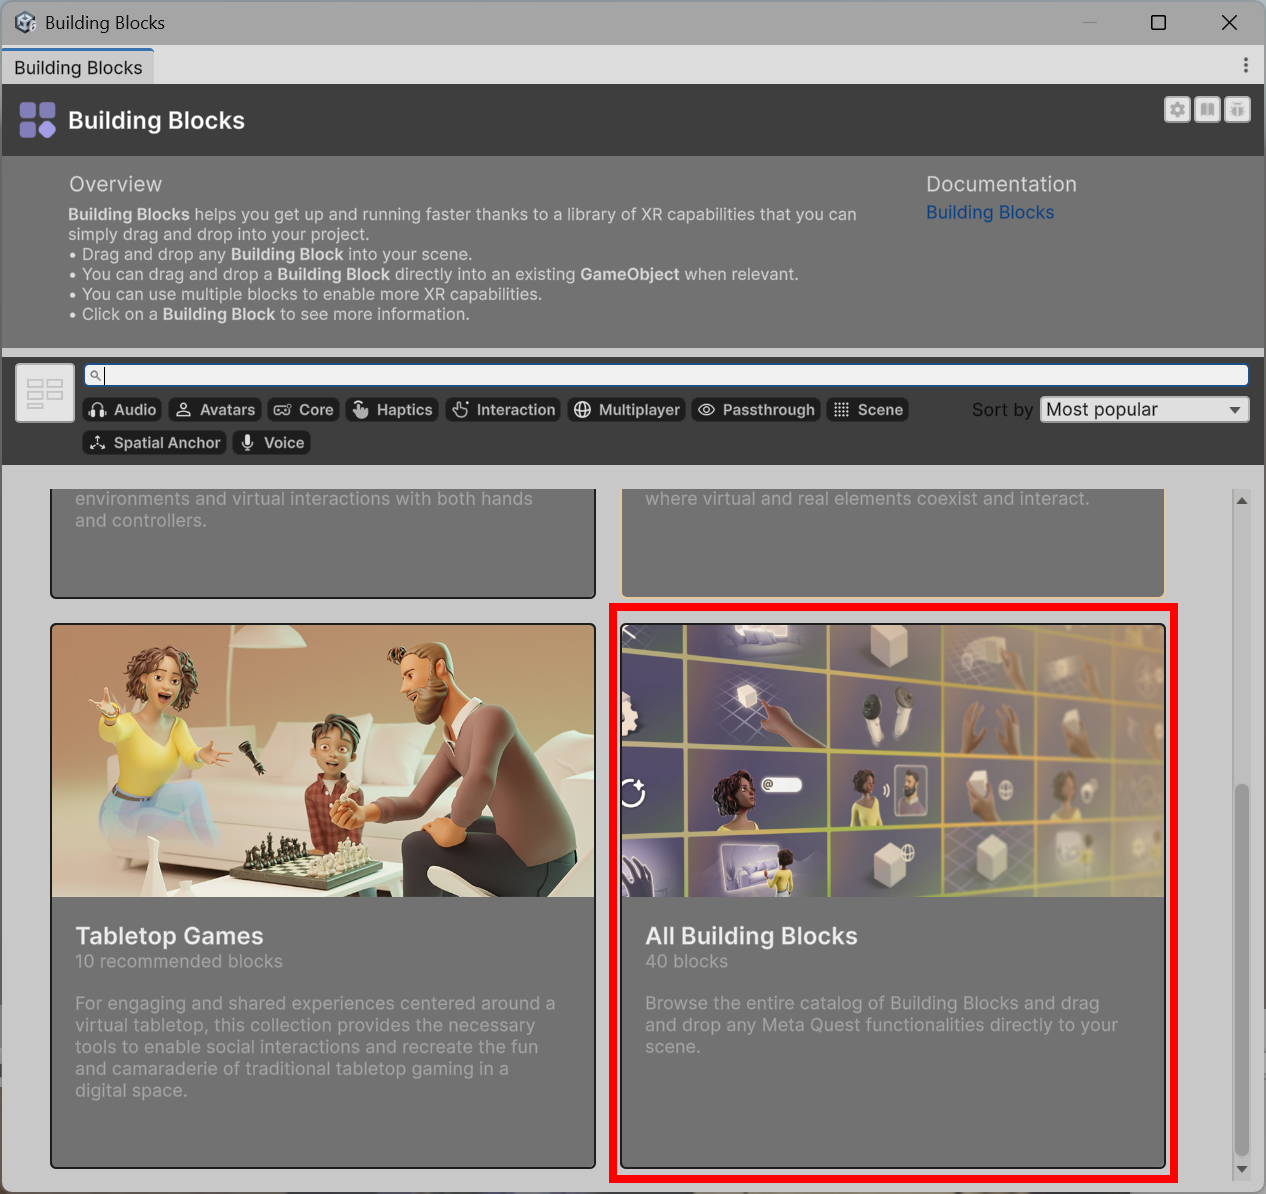
Task: Open the three-dot window options menu
Action: 1245,65
